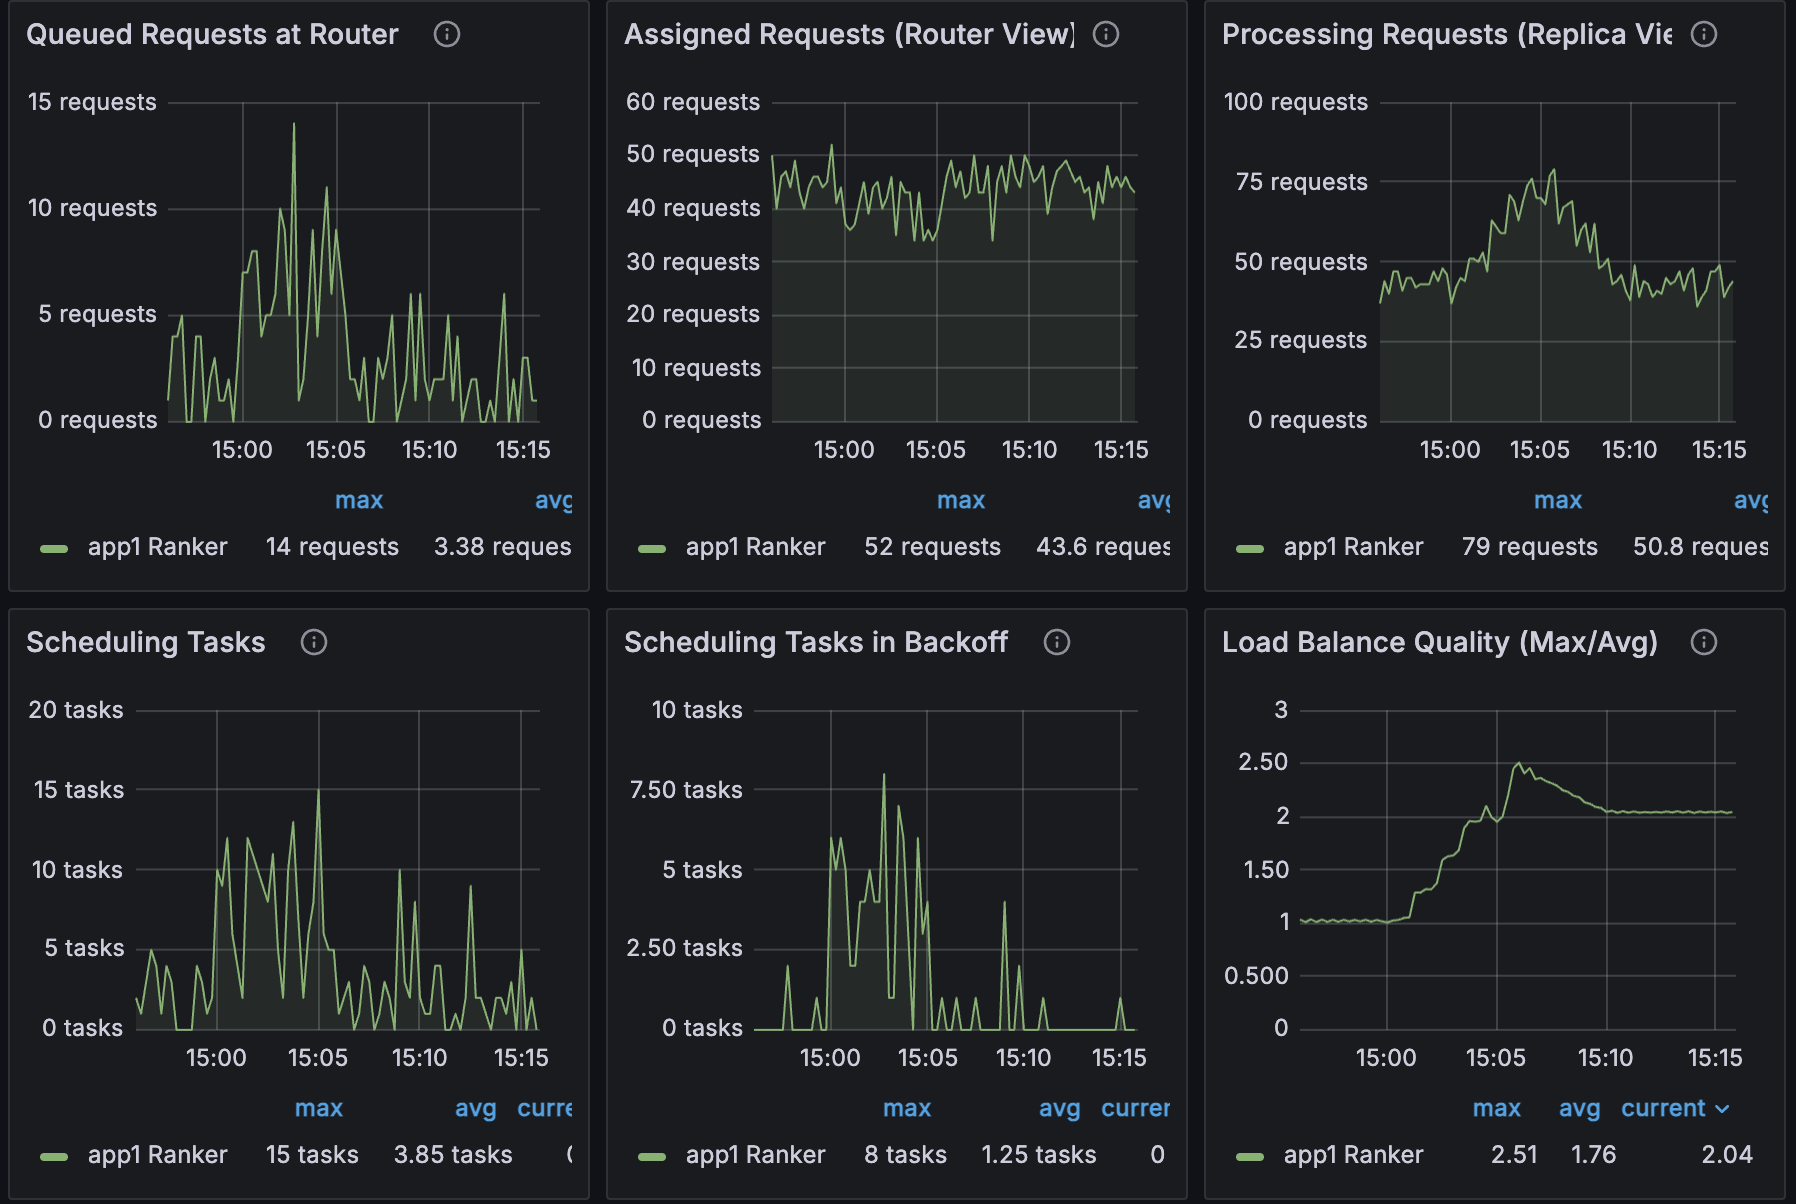Viewport: 1796px width, 1204px height.
Task: Click the info icon on Queued Requests at Router
Action: tap(448, 34)
